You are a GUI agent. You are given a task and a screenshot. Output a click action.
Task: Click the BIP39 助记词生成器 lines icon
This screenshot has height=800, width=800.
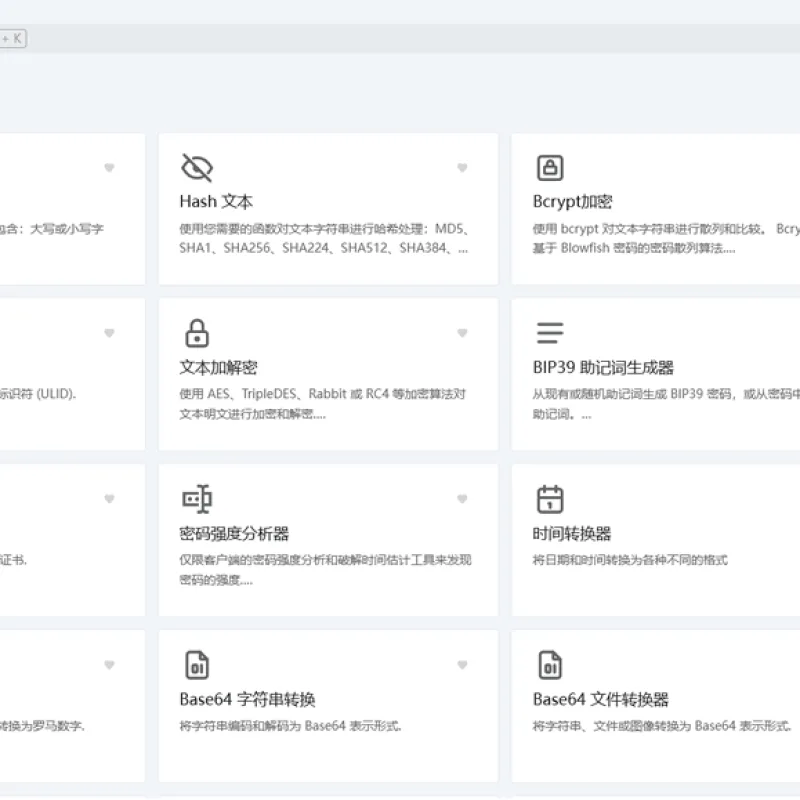(x=550, y=333)
